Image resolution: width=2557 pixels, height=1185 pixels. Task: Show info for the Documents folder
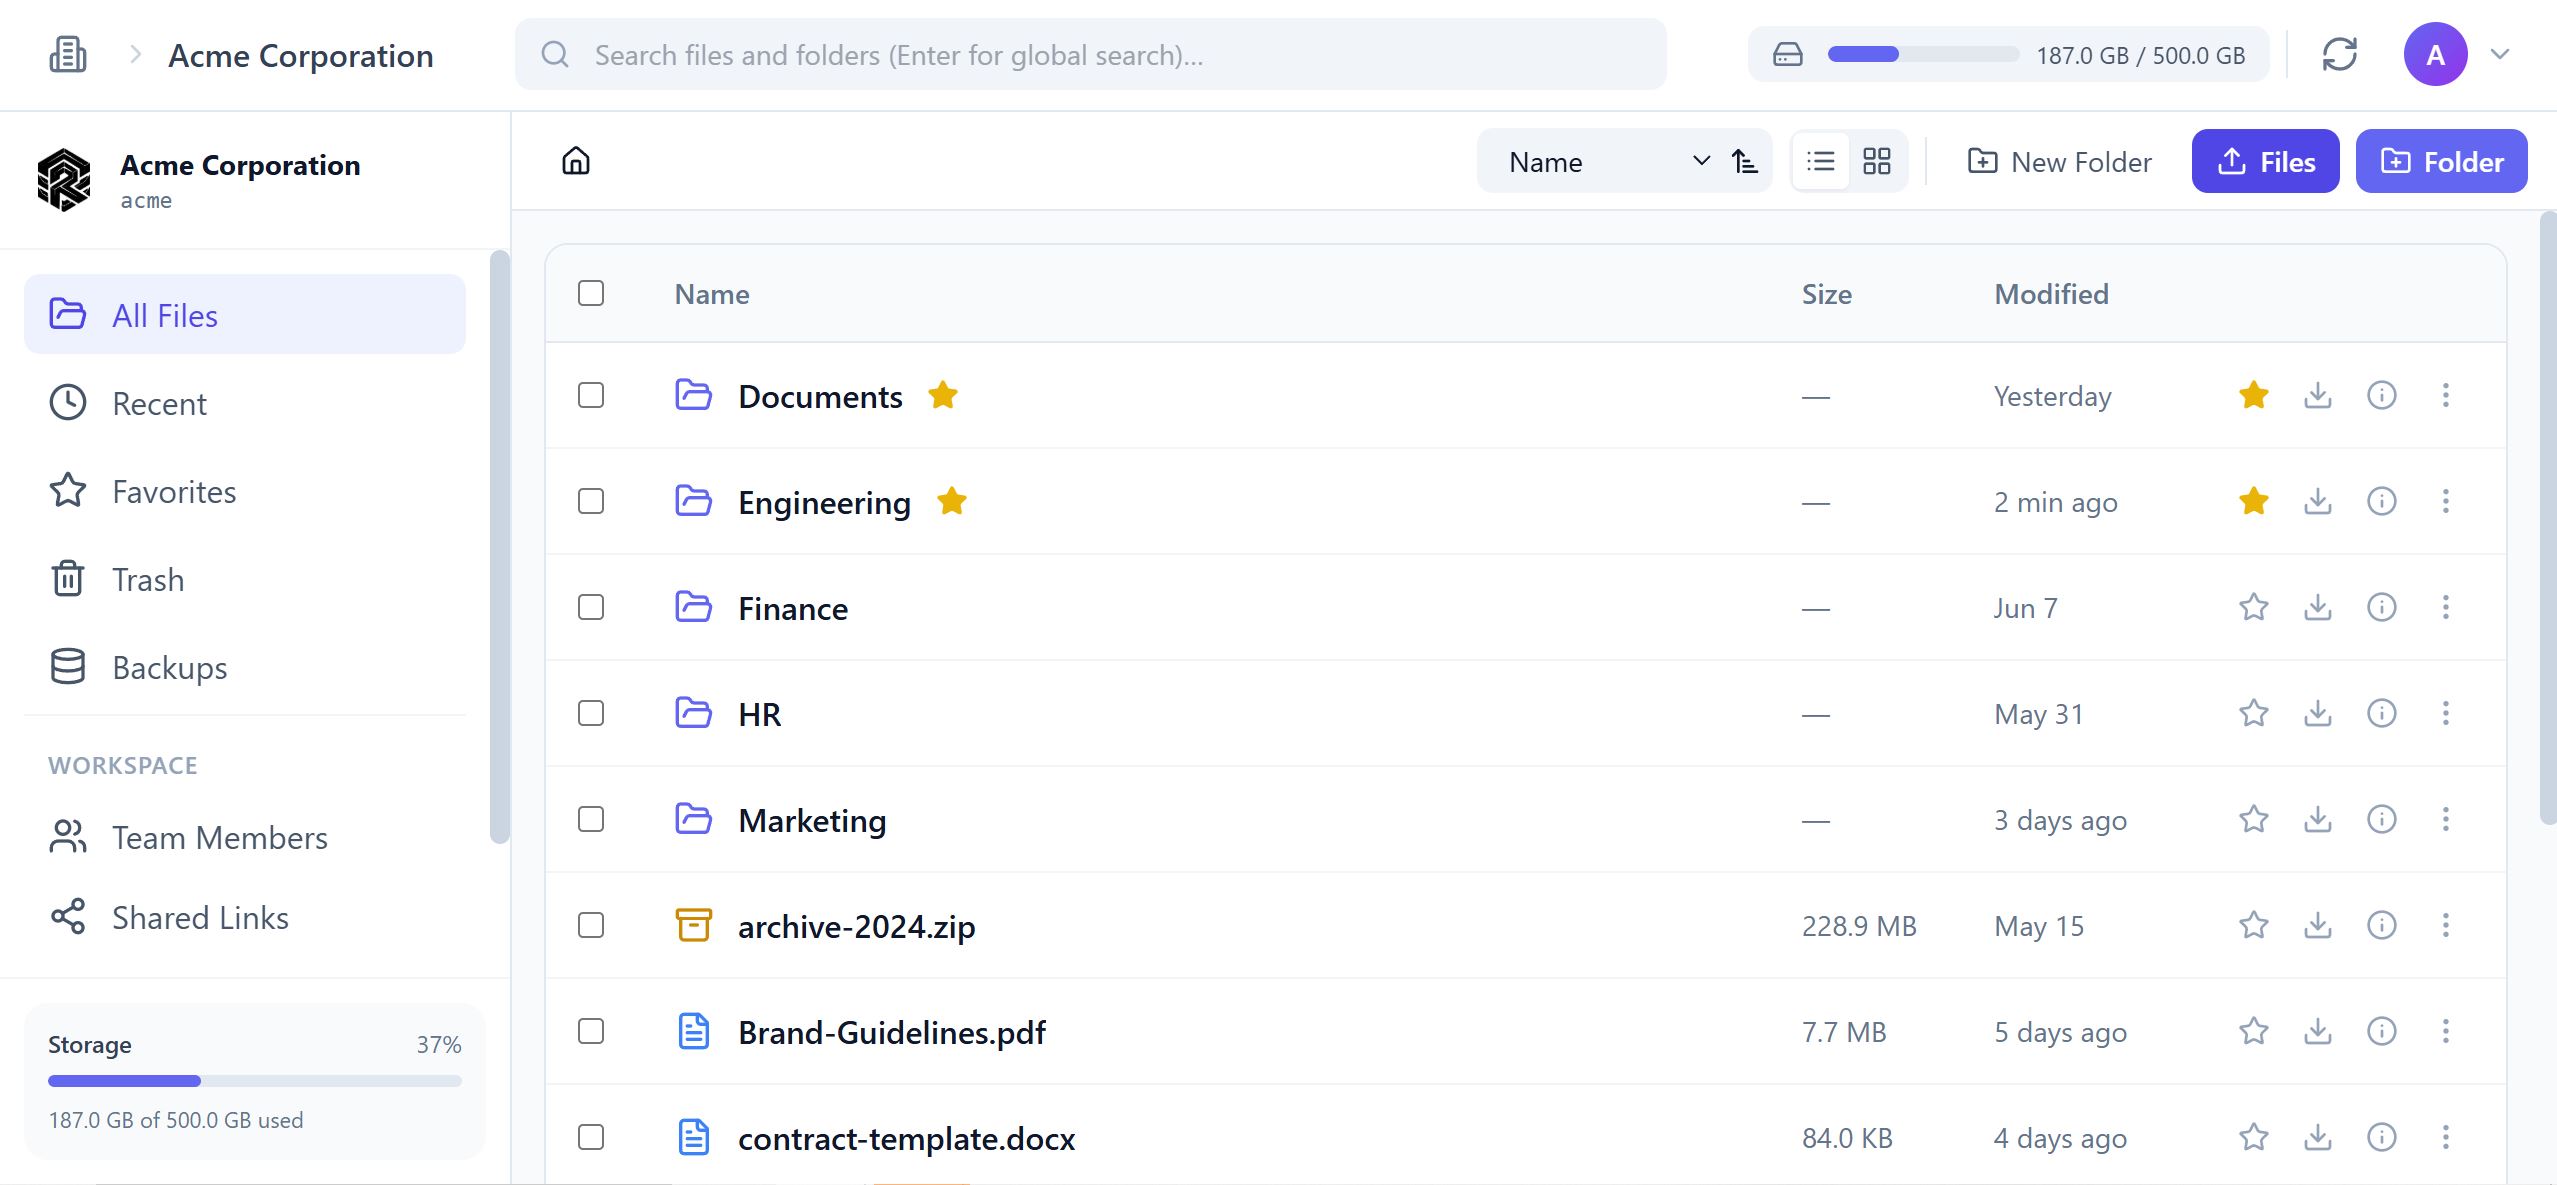point(2382,395)
